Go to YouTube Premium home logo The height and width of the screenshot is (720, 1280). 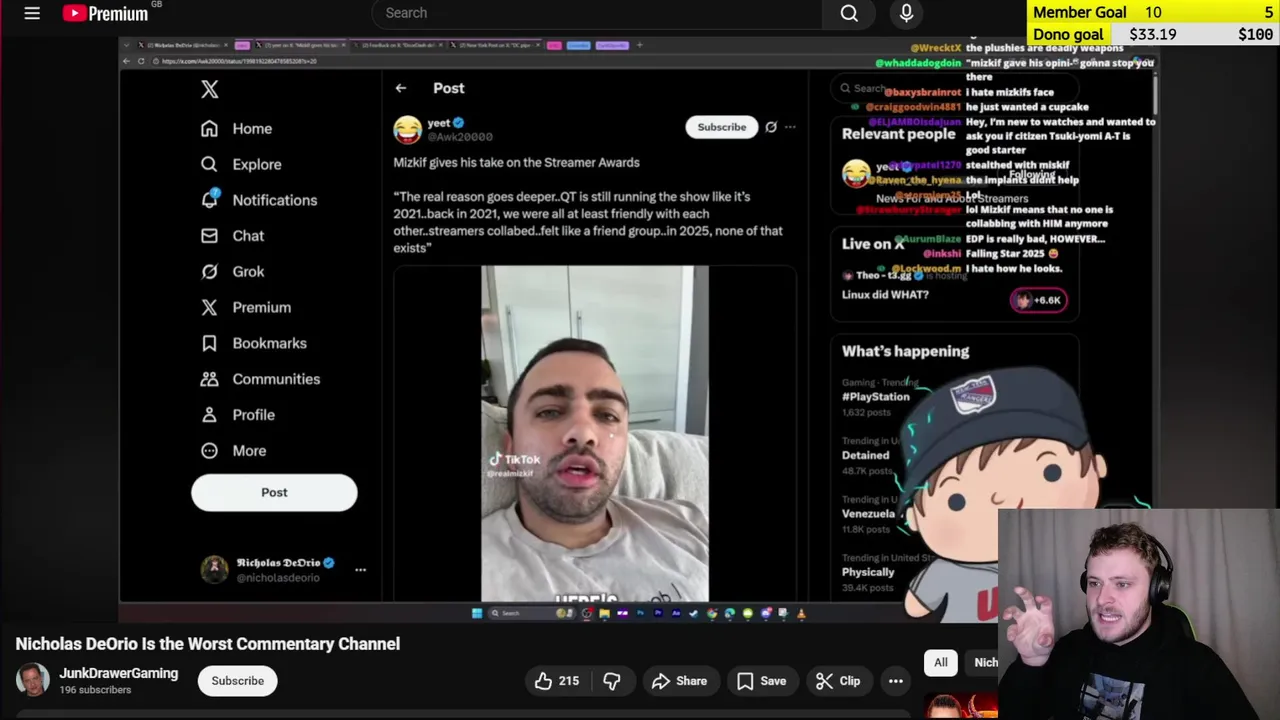coord(105,13)
